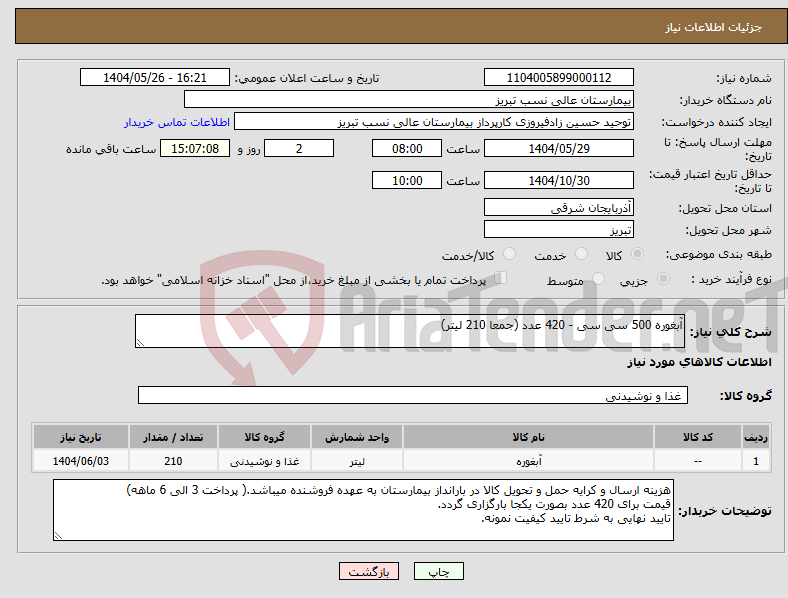Screen dimensions: 788x598
Task: Select the کالا/خدمت radio button
Action: (x=510, y=254)
